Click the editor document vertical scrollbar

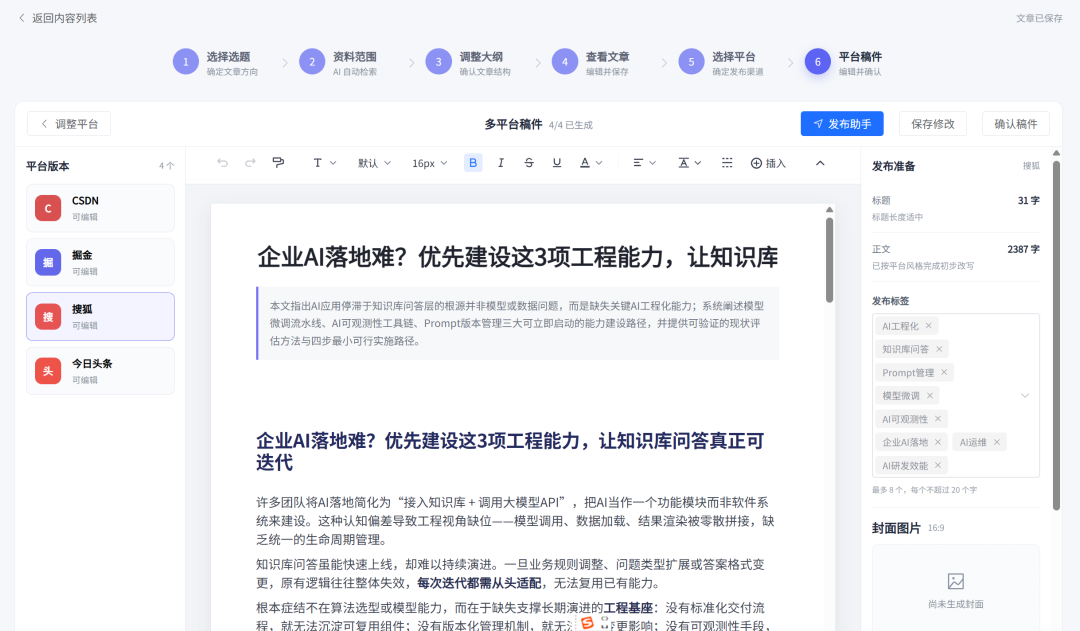point(829,260)
